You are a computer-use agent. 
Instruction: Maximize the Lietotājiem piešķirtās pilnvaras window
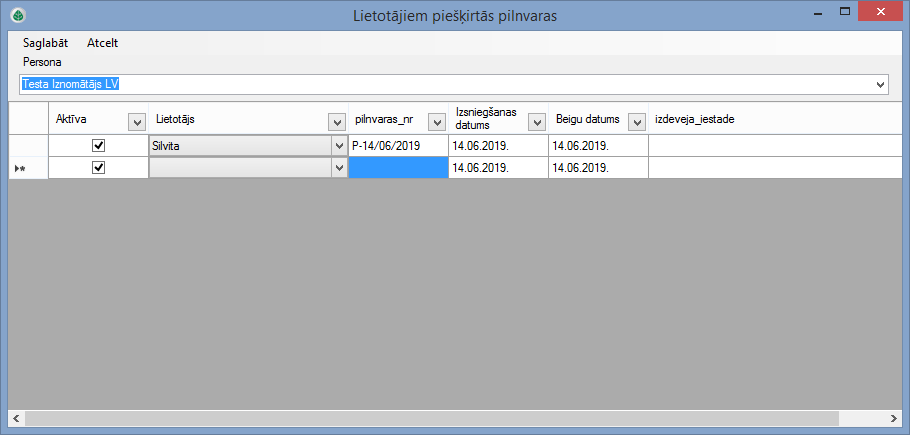(845, 12)
